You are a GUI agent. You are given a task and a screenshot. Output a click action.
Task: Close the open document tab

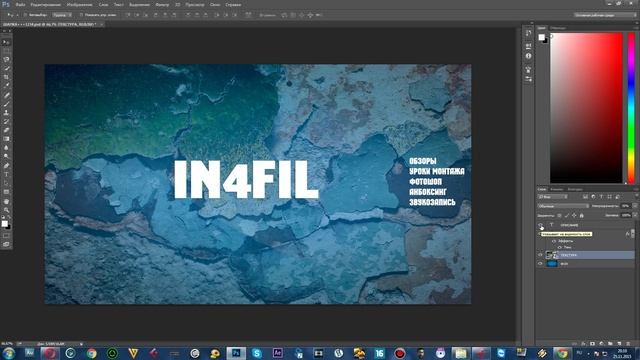[102, 24]
